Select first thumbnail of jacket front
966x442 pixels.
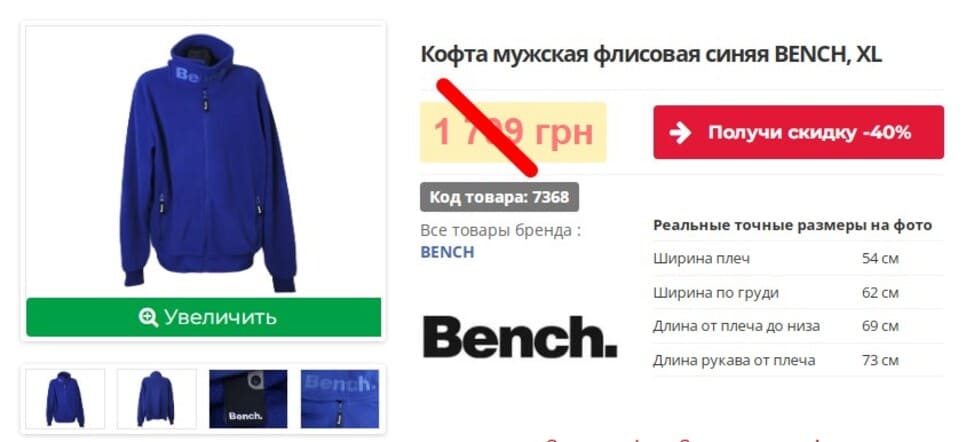(x=65, y=399)
